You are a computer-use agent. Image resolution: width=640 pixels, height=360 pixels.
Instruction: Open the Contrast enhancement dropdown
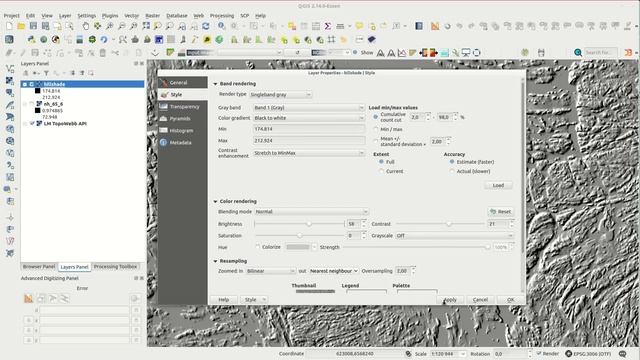click(309, 153)
